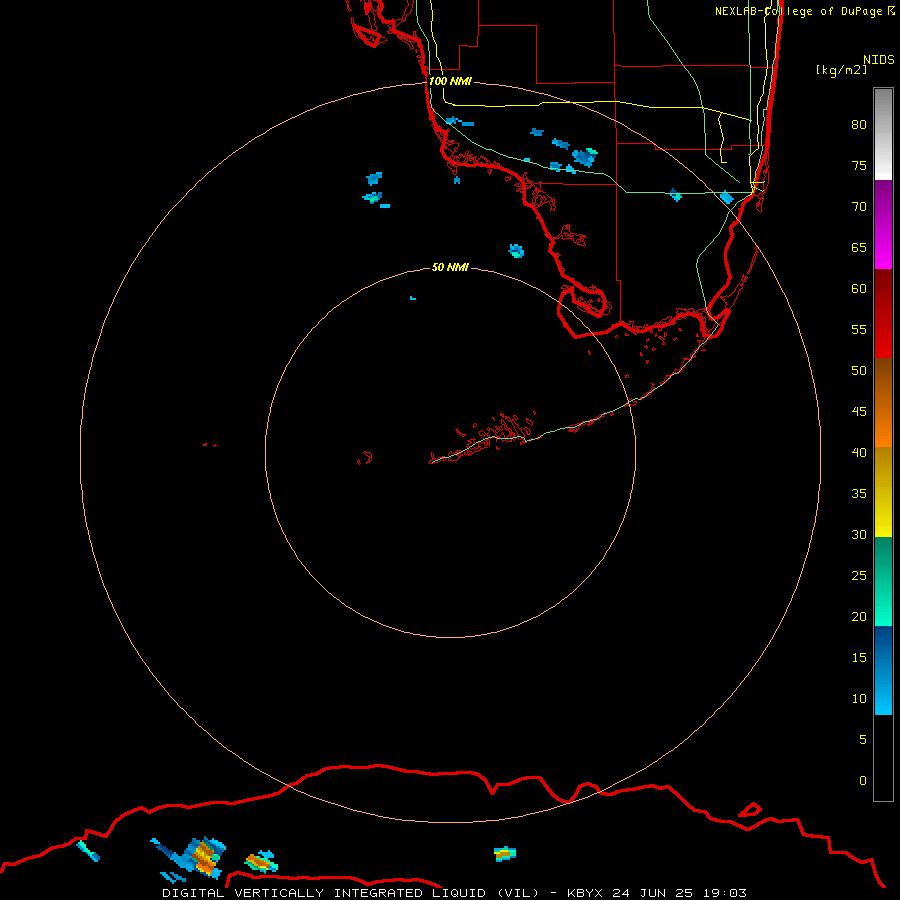Viewport: 900px width, 900px height.
Task: Pick the black bottom band of the color bar
Action: pos(883,758)
